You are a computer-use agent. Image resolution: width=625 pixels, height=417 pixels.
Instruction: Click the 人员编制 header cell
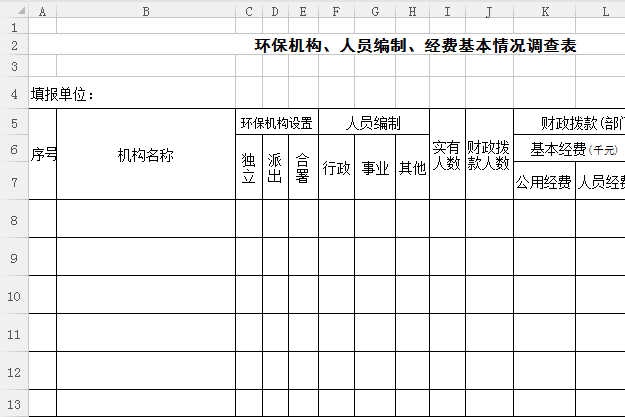click(374, 124)
